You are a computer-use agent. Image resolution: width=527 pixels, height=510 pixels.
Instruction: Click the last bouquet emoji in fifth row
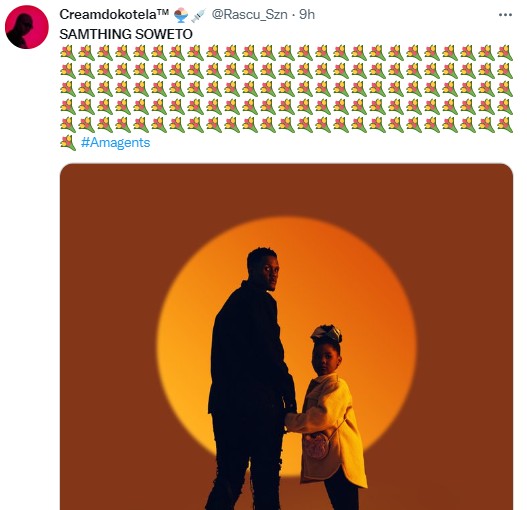tap(505, 125)
